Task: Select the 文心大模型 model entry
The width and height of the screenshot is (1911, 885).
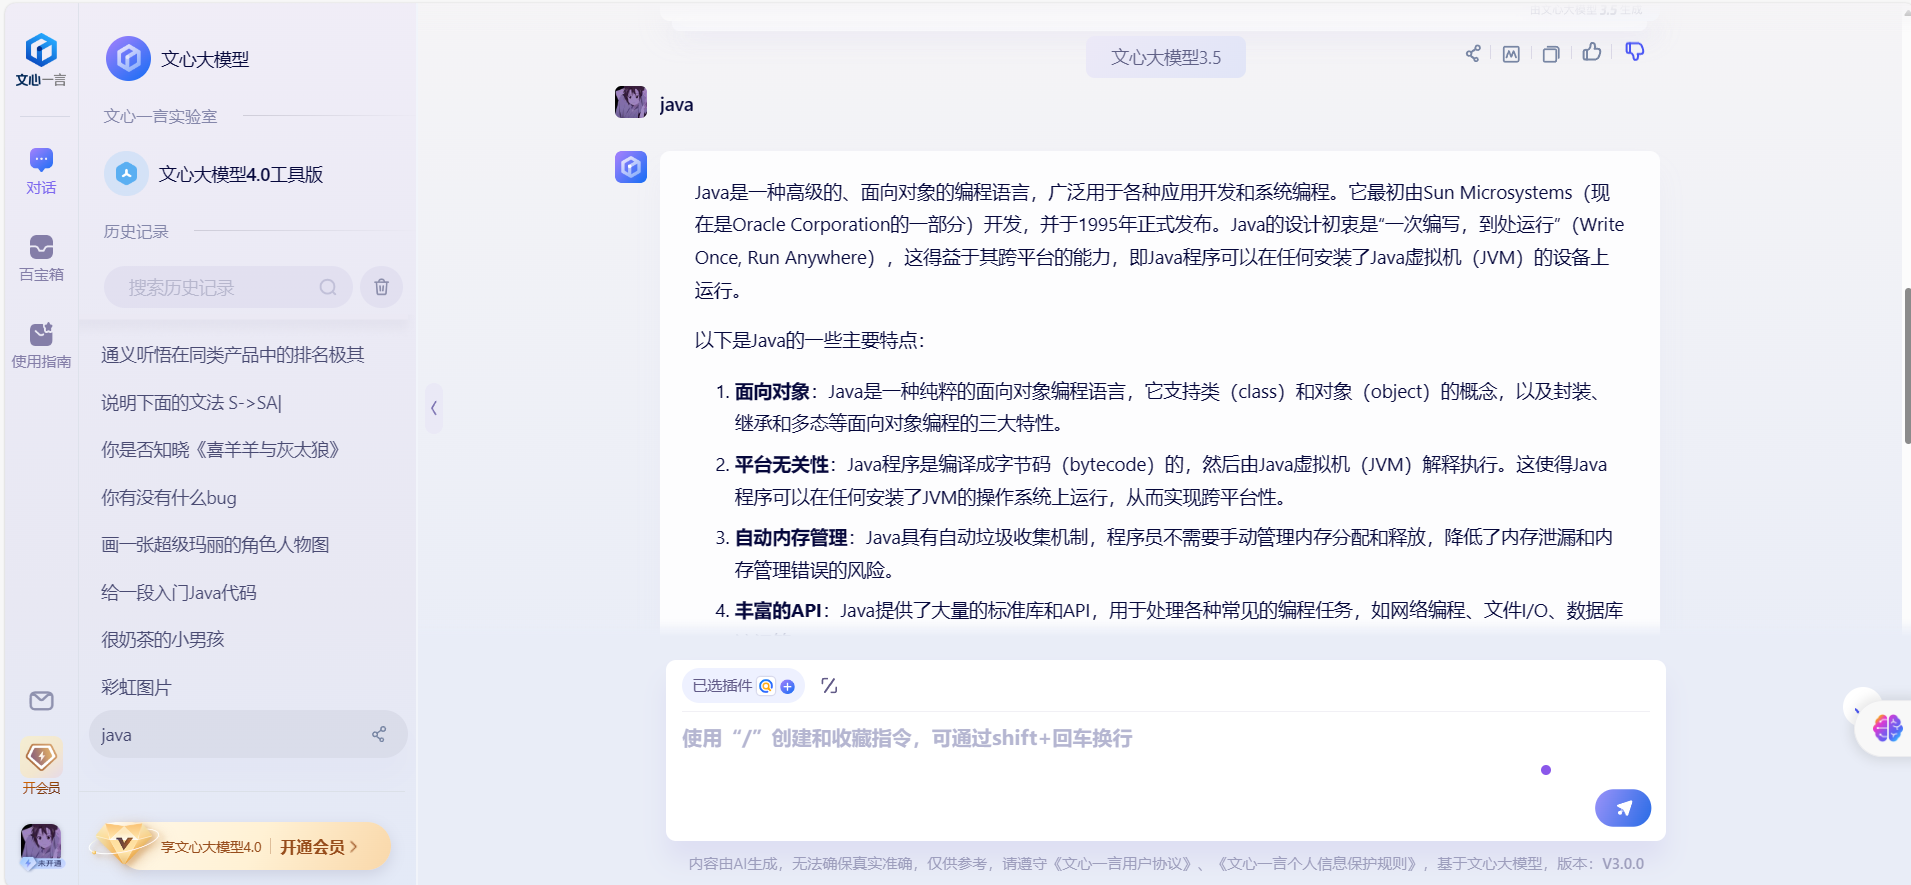Action: point(178,59)
